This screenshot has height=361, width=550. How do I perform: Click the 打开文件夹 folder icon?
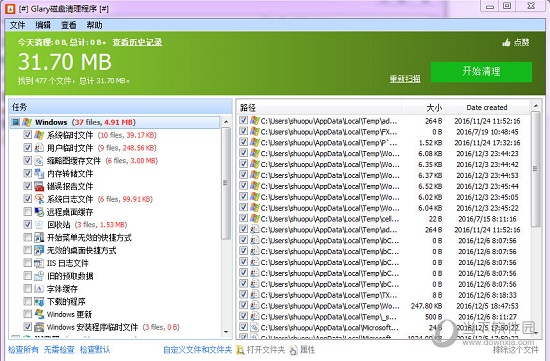click(x=240, y=350)
